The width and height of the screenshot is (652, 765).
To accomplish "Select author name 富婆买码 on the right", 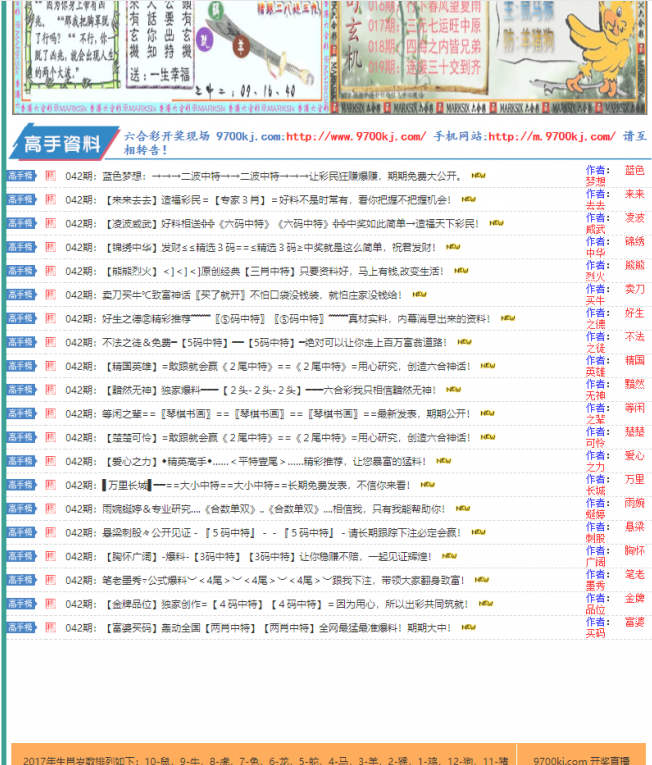I will click(615, 627).
